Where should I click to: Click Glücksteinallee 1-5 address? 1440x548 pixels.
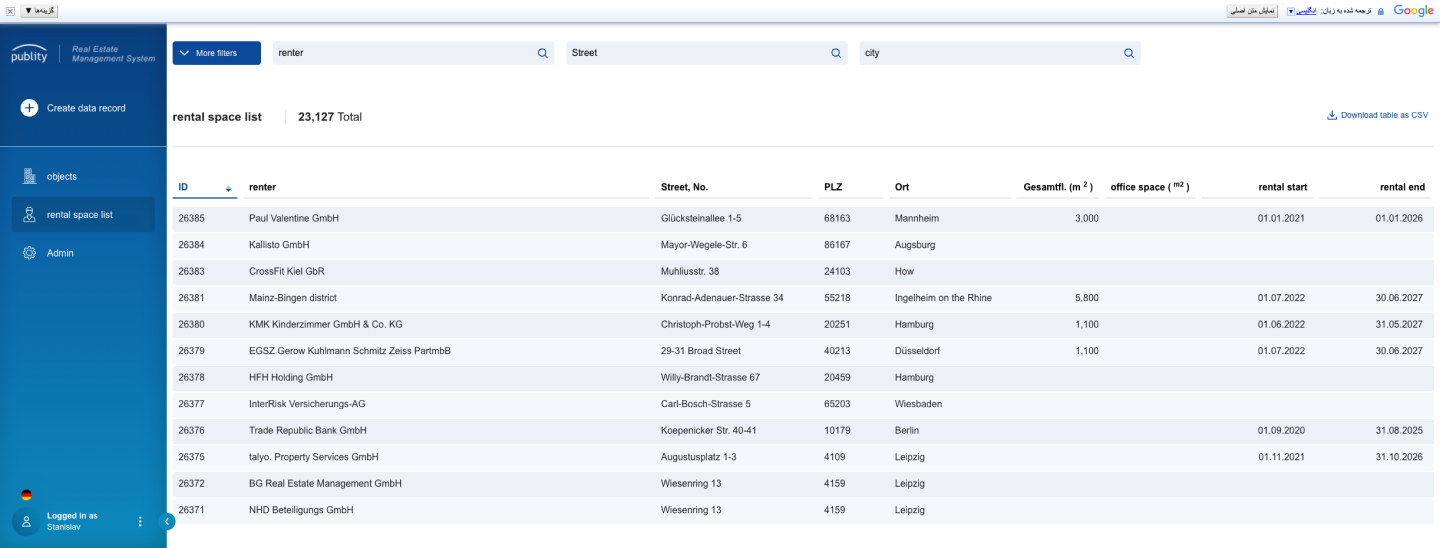pos(701,218)
